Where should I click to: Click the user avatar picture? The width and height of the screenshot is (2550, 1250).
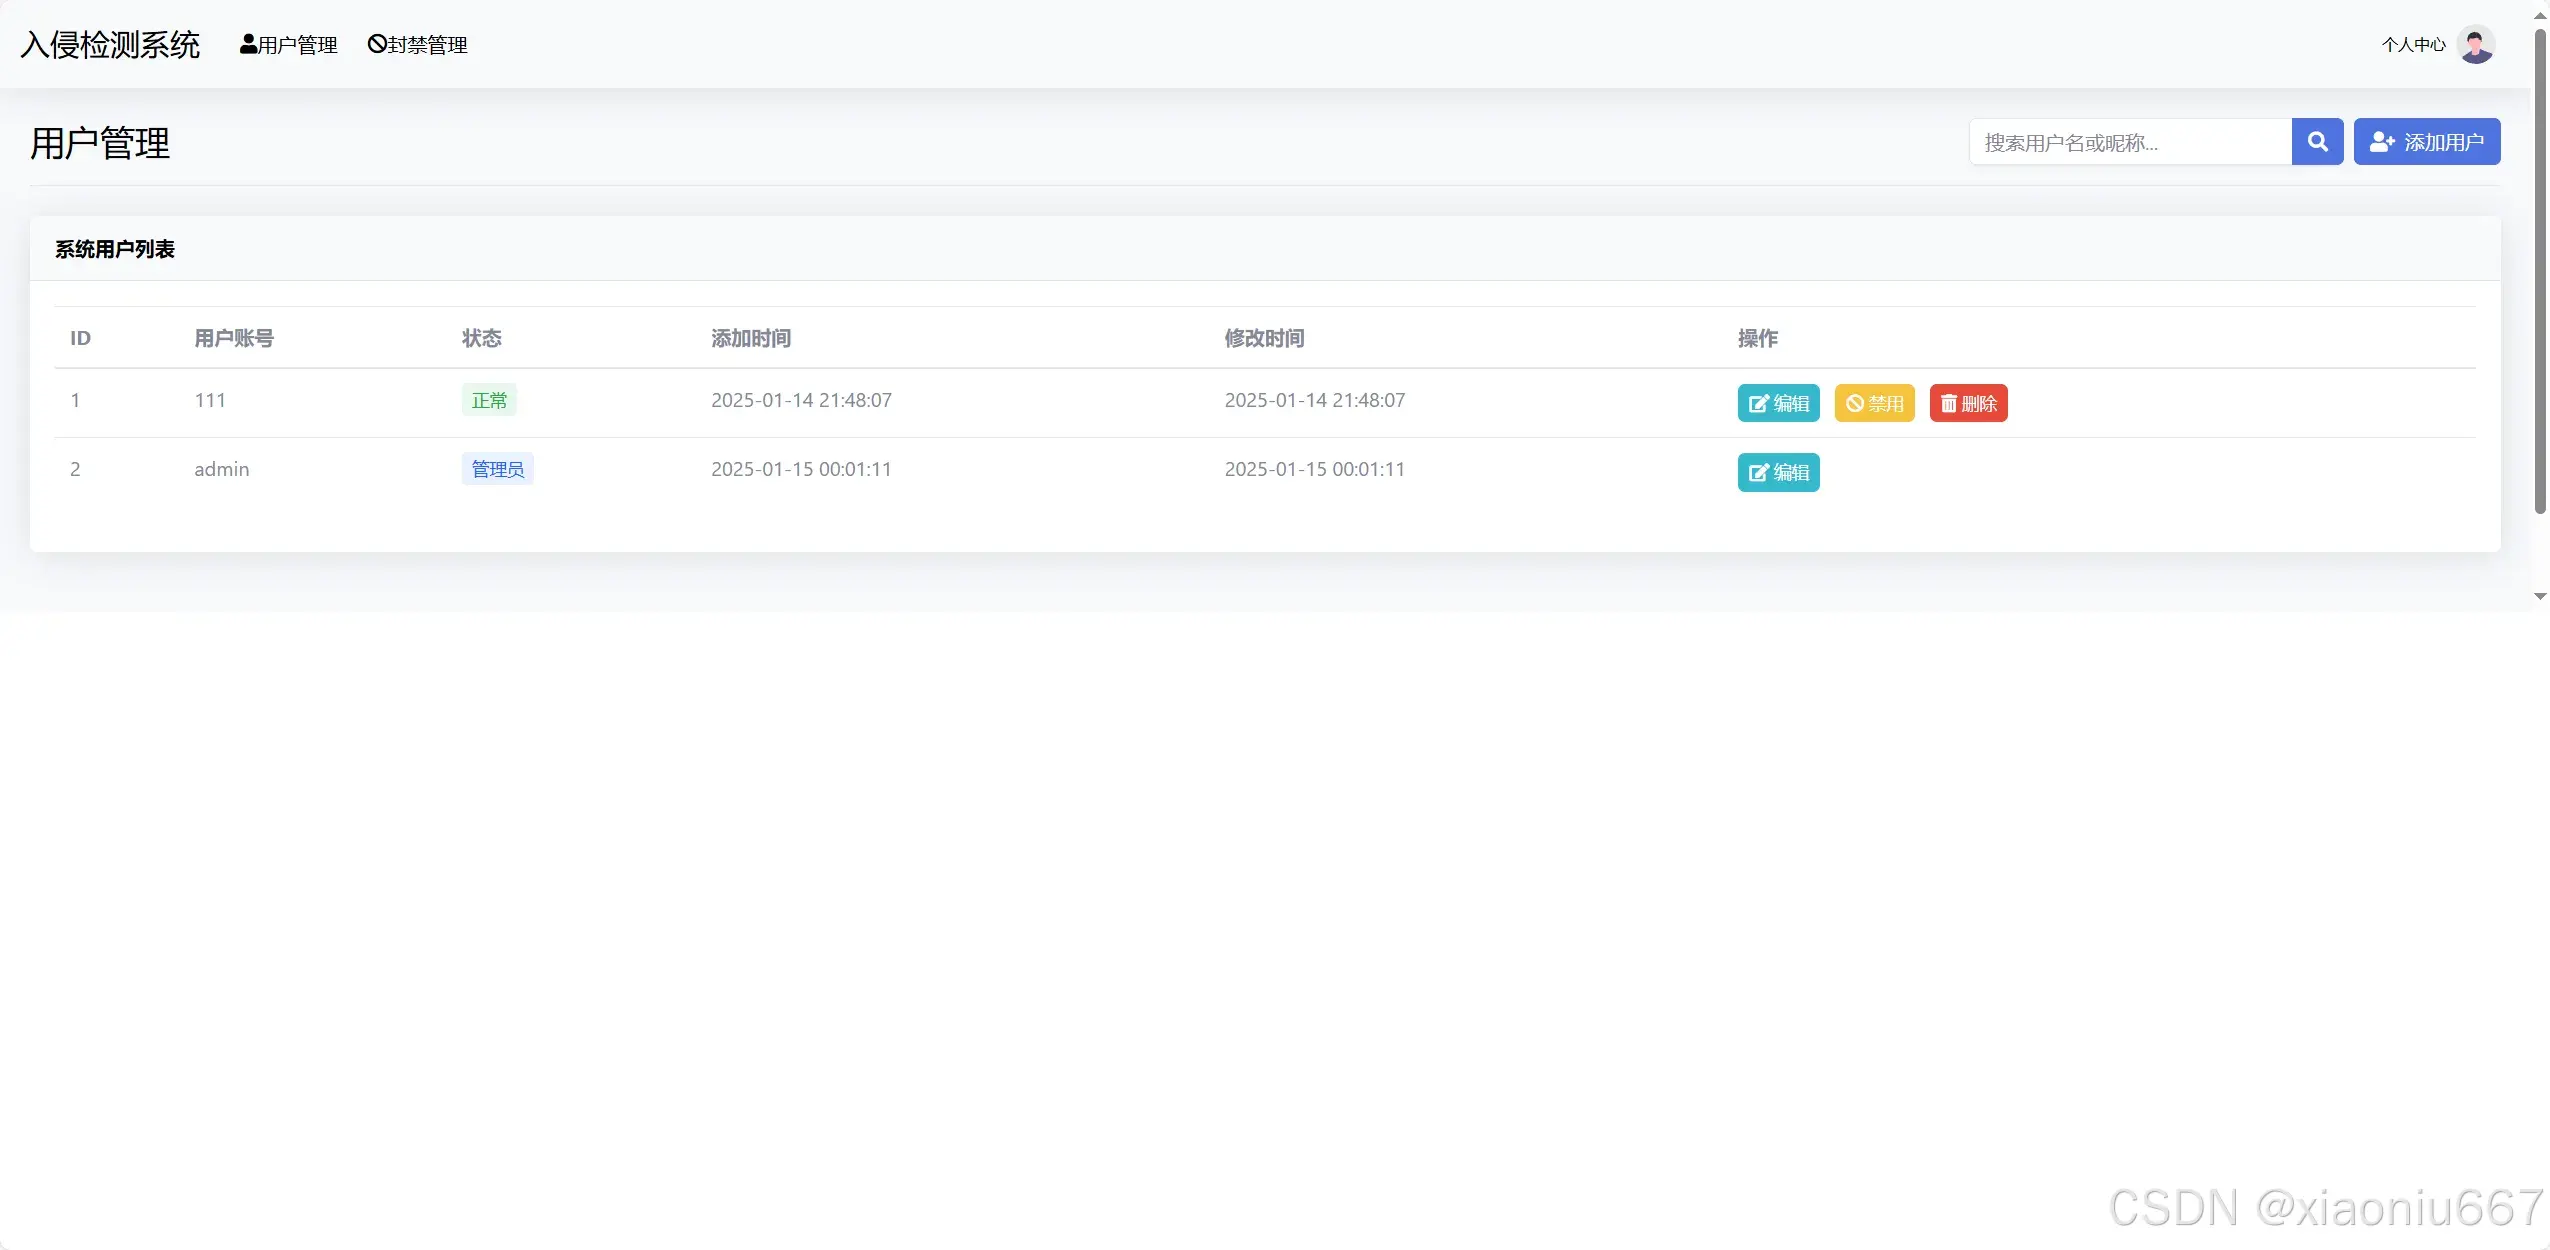pyautogui.click(x=2475, y=45)
